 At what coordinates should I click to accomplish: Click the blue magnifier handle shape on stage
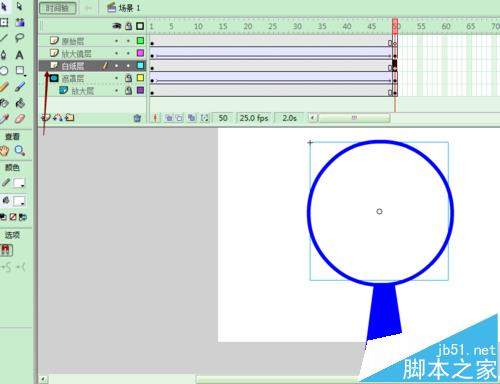[x=384, y=312]
